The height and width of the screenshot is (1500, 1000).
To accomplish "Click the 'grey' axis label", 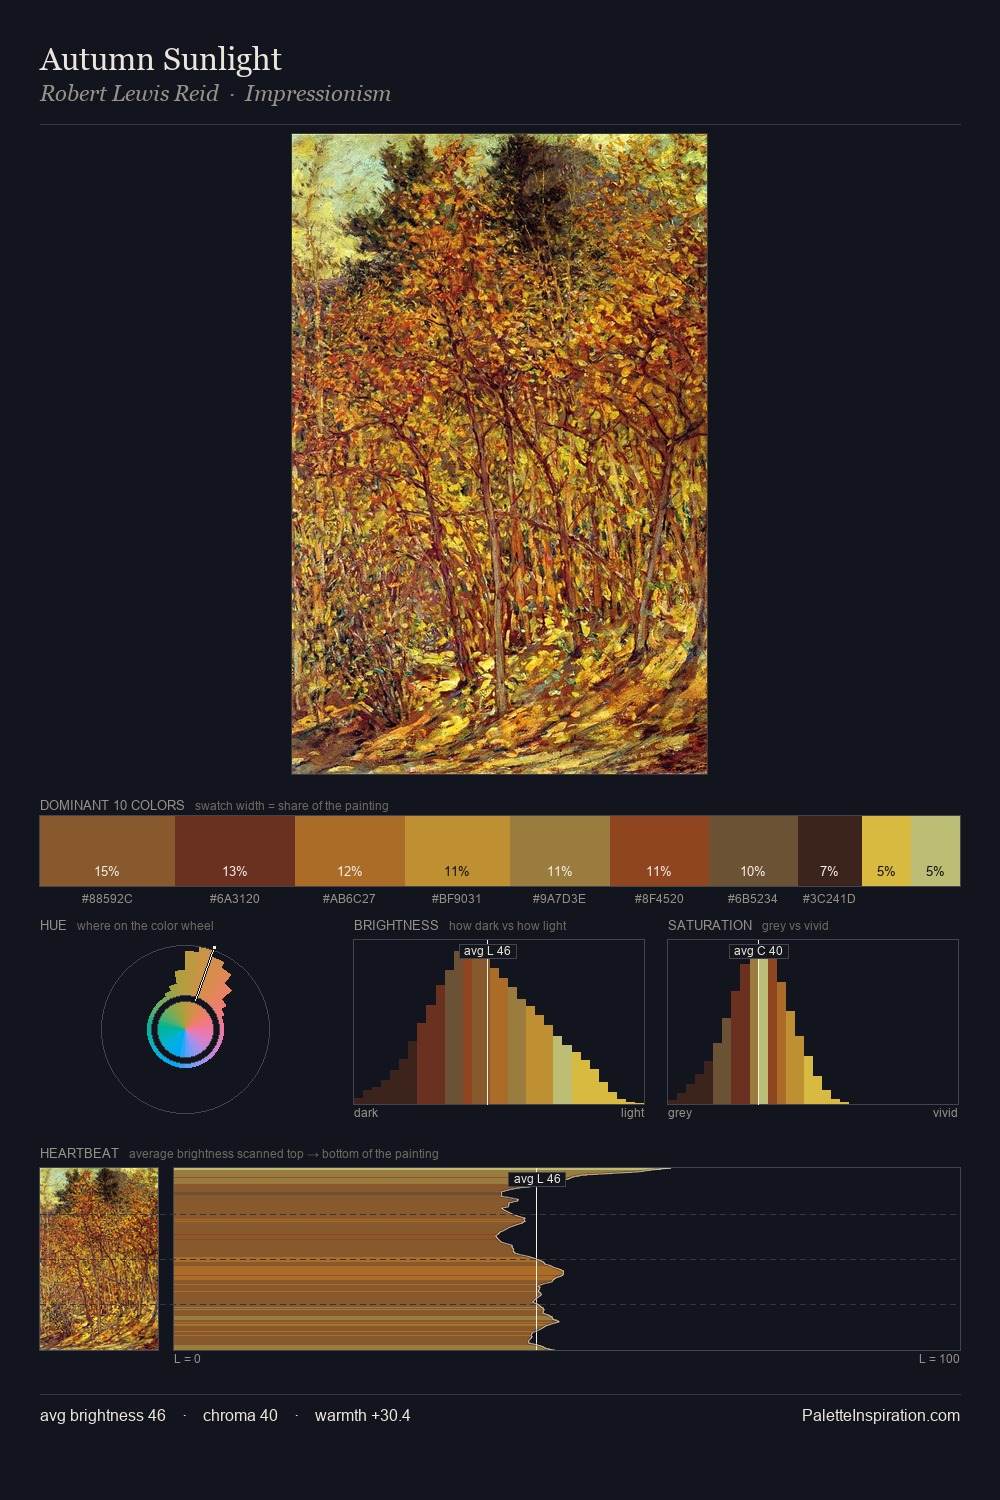I will 680,1113.
